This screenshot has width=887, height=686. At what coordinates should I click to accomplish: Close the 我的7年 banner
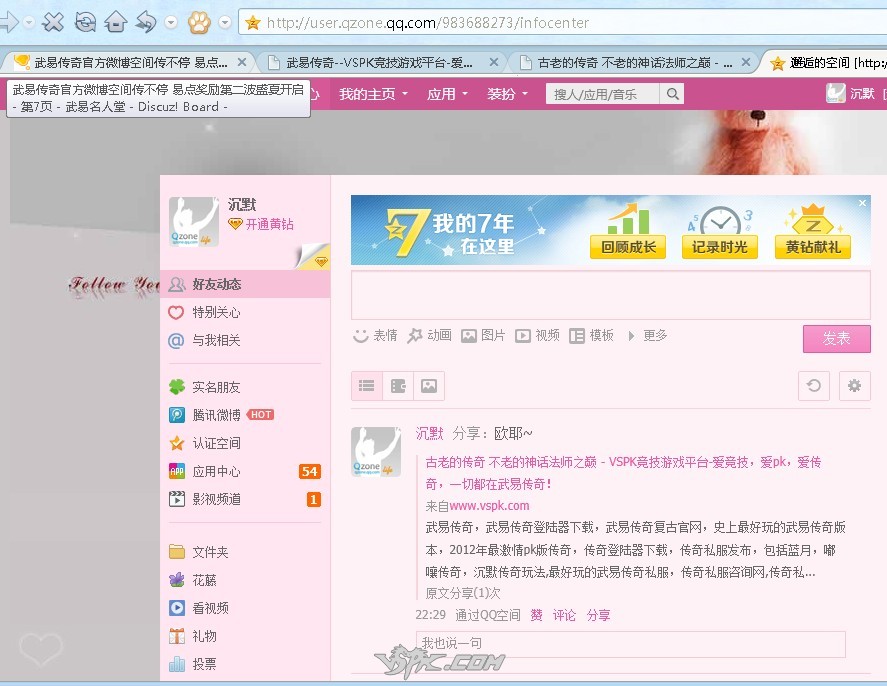[x=862, y=203]
